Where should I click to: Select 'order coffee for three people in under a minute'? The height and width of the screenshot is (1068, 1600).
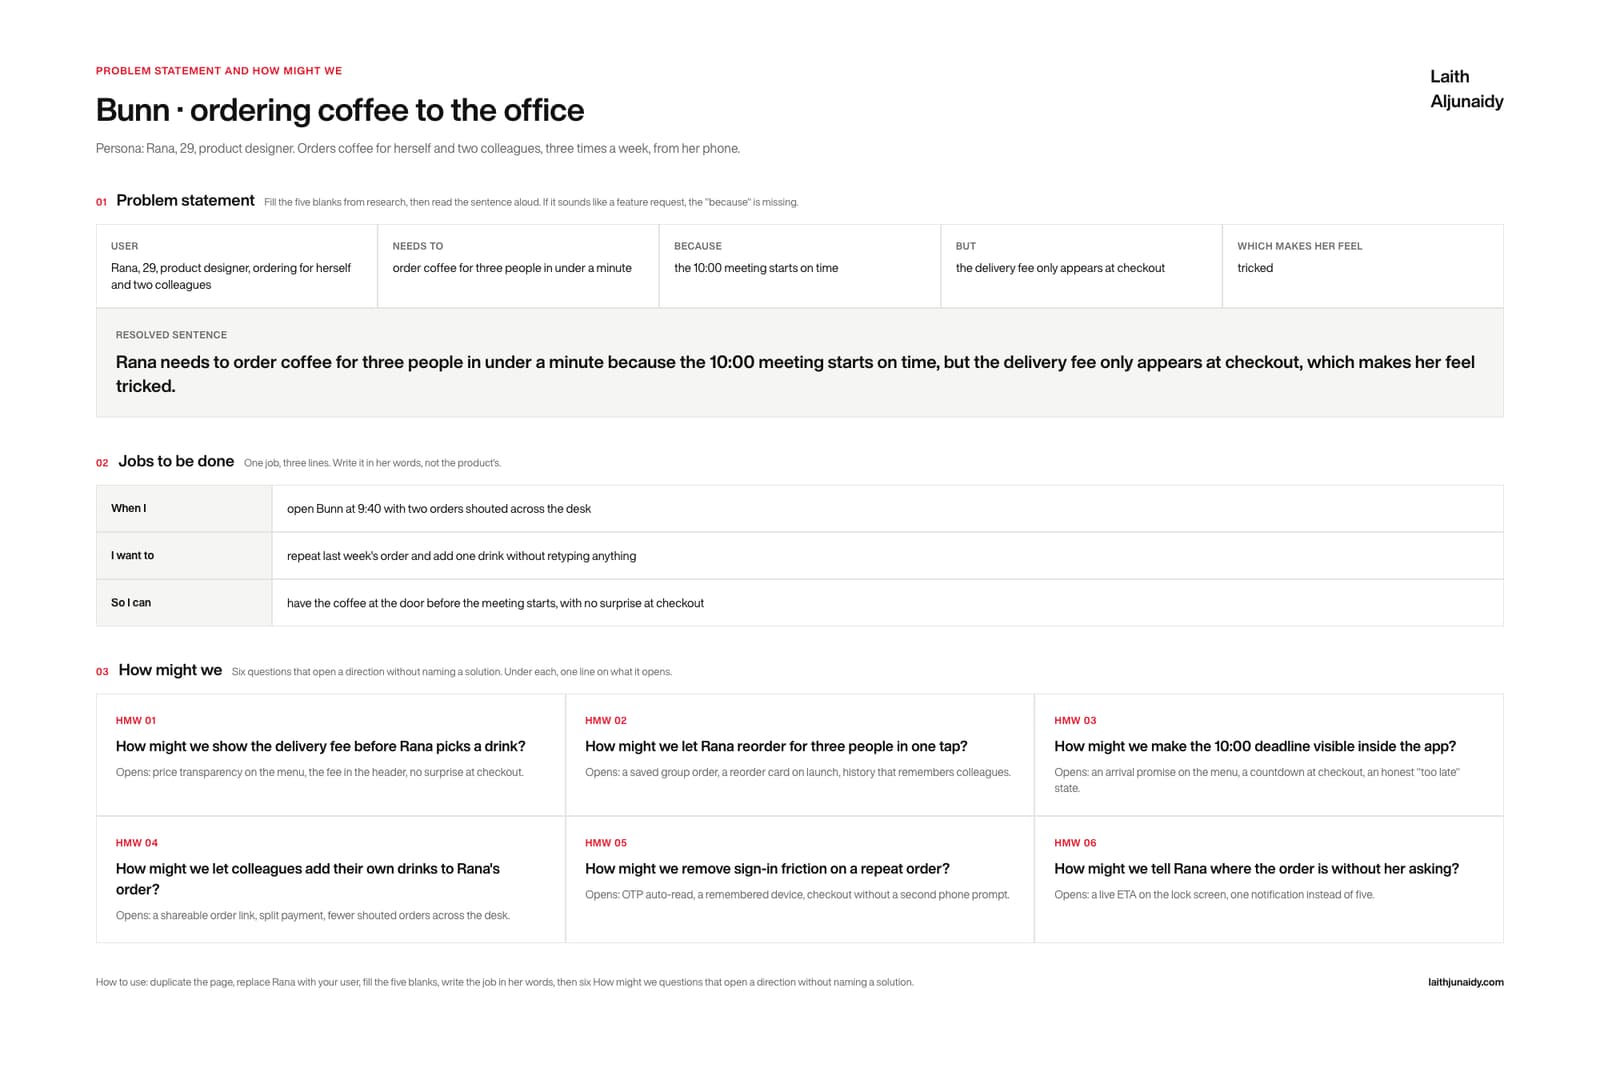coord(512,268)
